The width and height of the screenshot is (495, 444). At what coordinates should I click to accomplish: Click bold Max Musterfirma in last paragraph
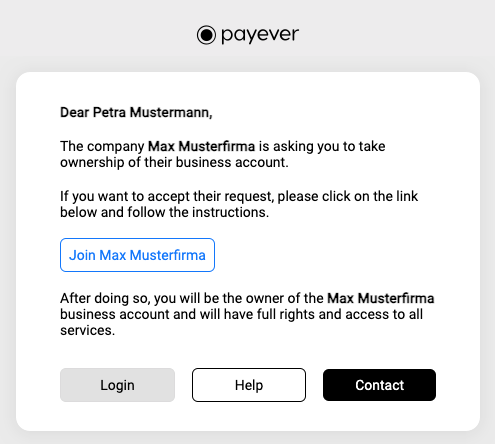pos(381,298)
